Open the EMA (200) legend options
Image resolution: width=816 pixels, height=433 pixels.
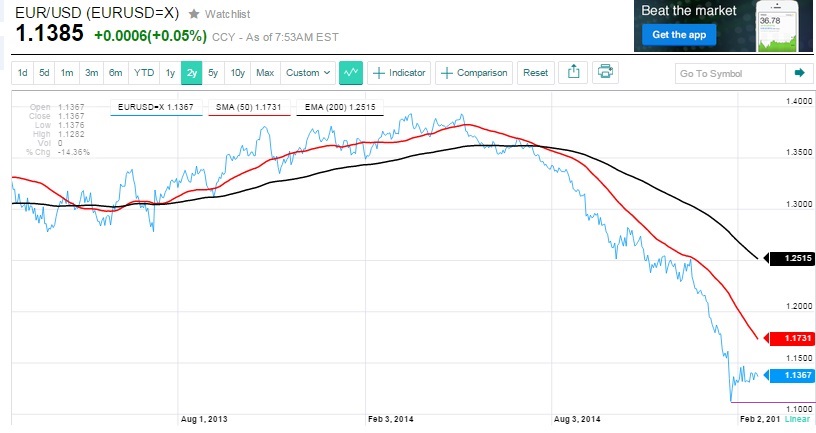[x=339, y=105]
